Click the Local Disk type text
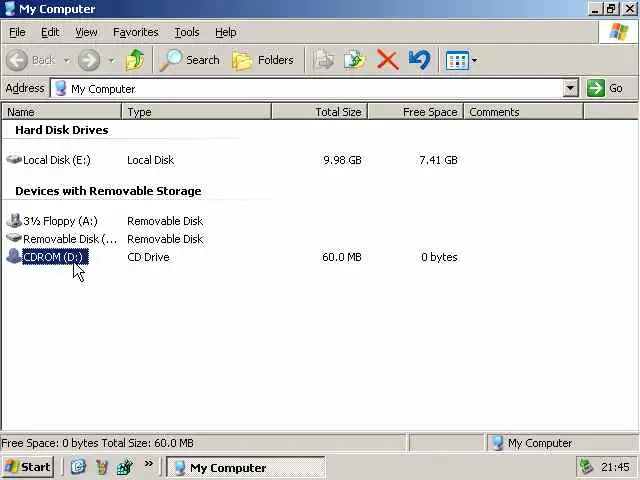Image resolution: width=640 pixels, height=480 pixels. 151,160
